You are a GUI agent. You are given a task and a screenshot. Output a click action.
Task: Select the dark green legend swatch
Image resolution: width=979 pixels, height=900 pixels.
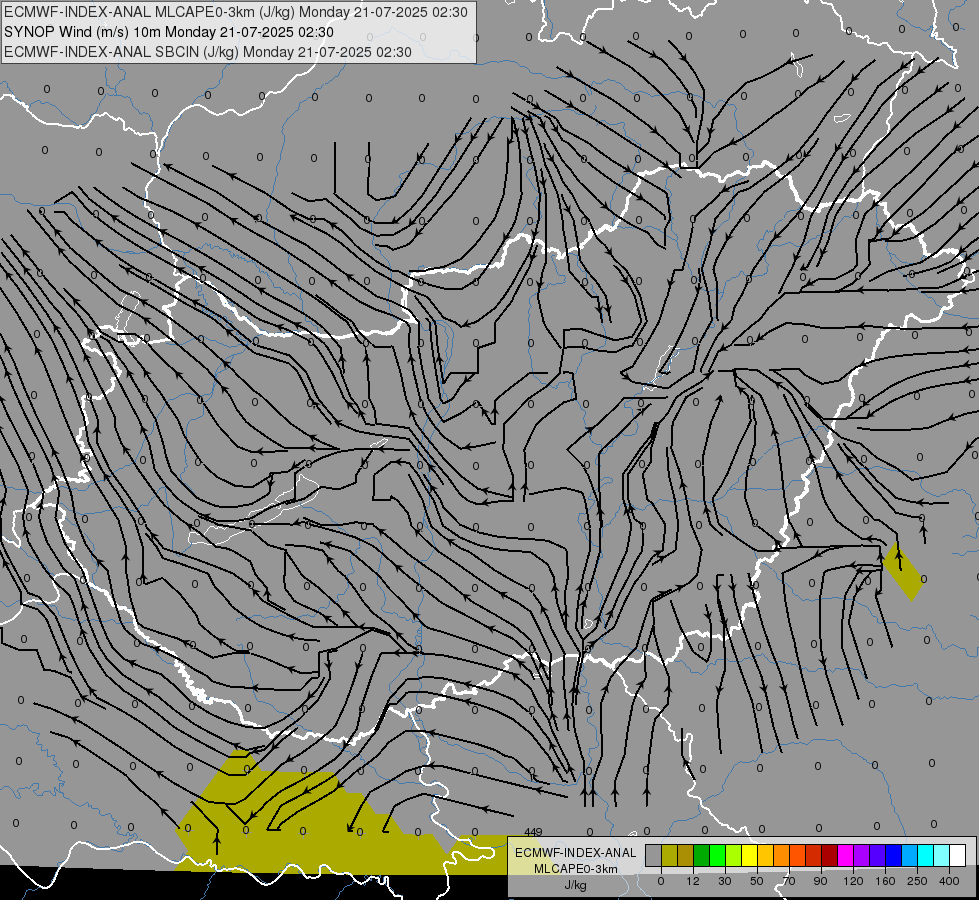coord(701,855)
